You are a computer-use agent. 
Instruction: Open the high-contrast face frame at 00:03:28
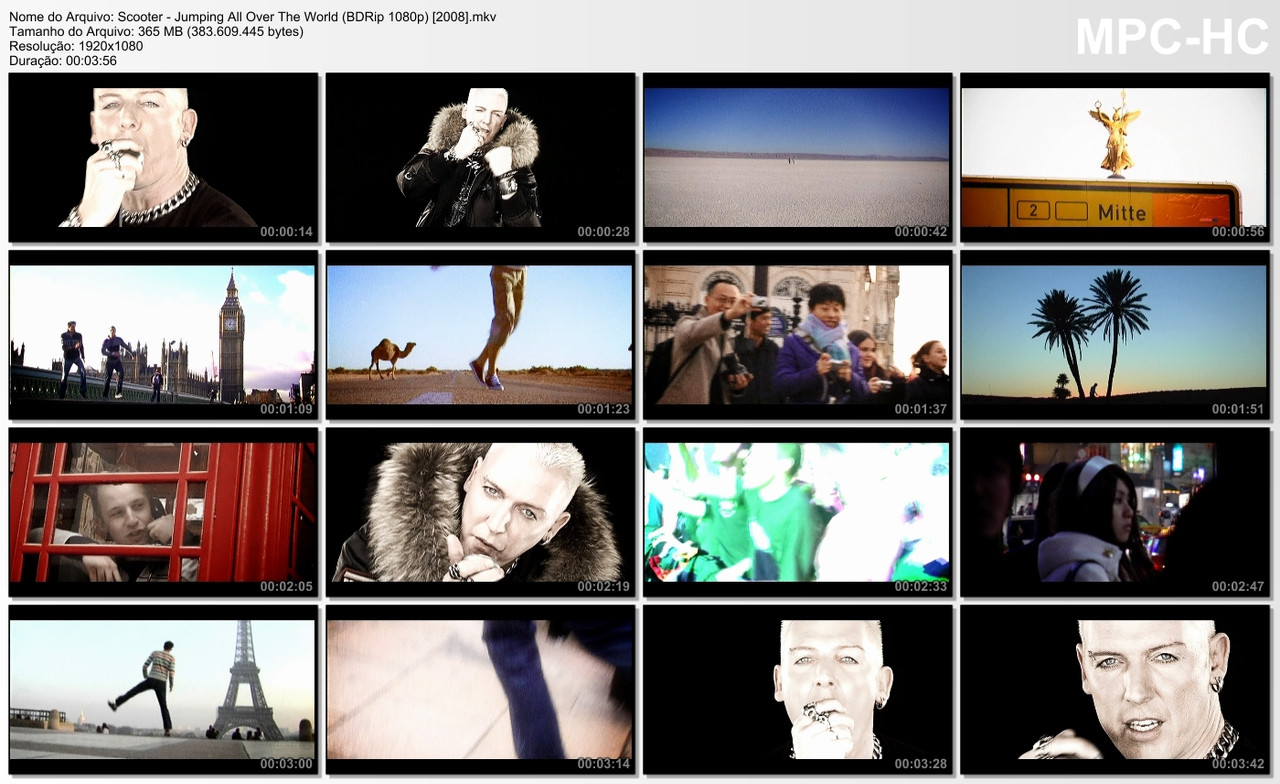pyautogui.click(x=797, y=691)
